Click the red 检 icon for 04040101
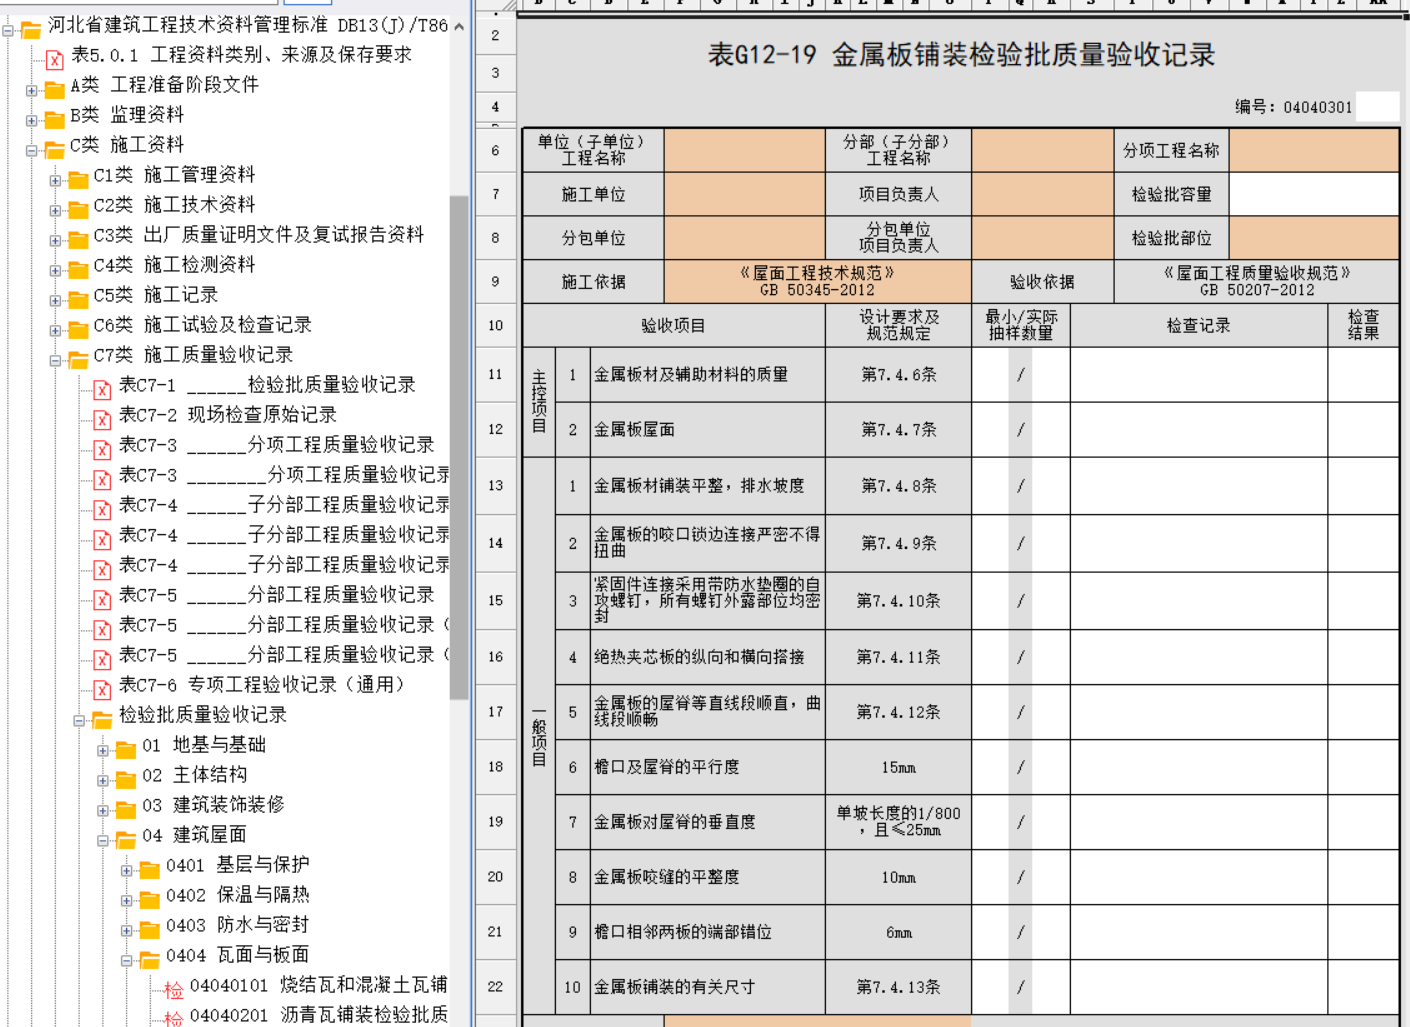Viewport: 1410px width, 1027px height. point(174,989)
